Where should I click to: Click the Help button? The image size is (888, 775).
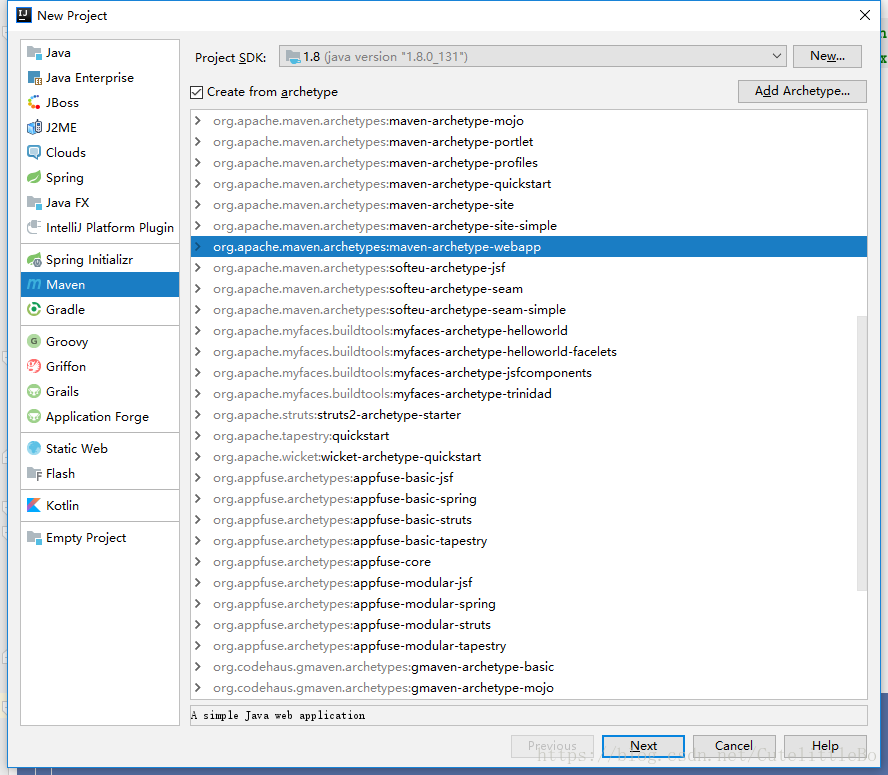(x=825, y=746)
